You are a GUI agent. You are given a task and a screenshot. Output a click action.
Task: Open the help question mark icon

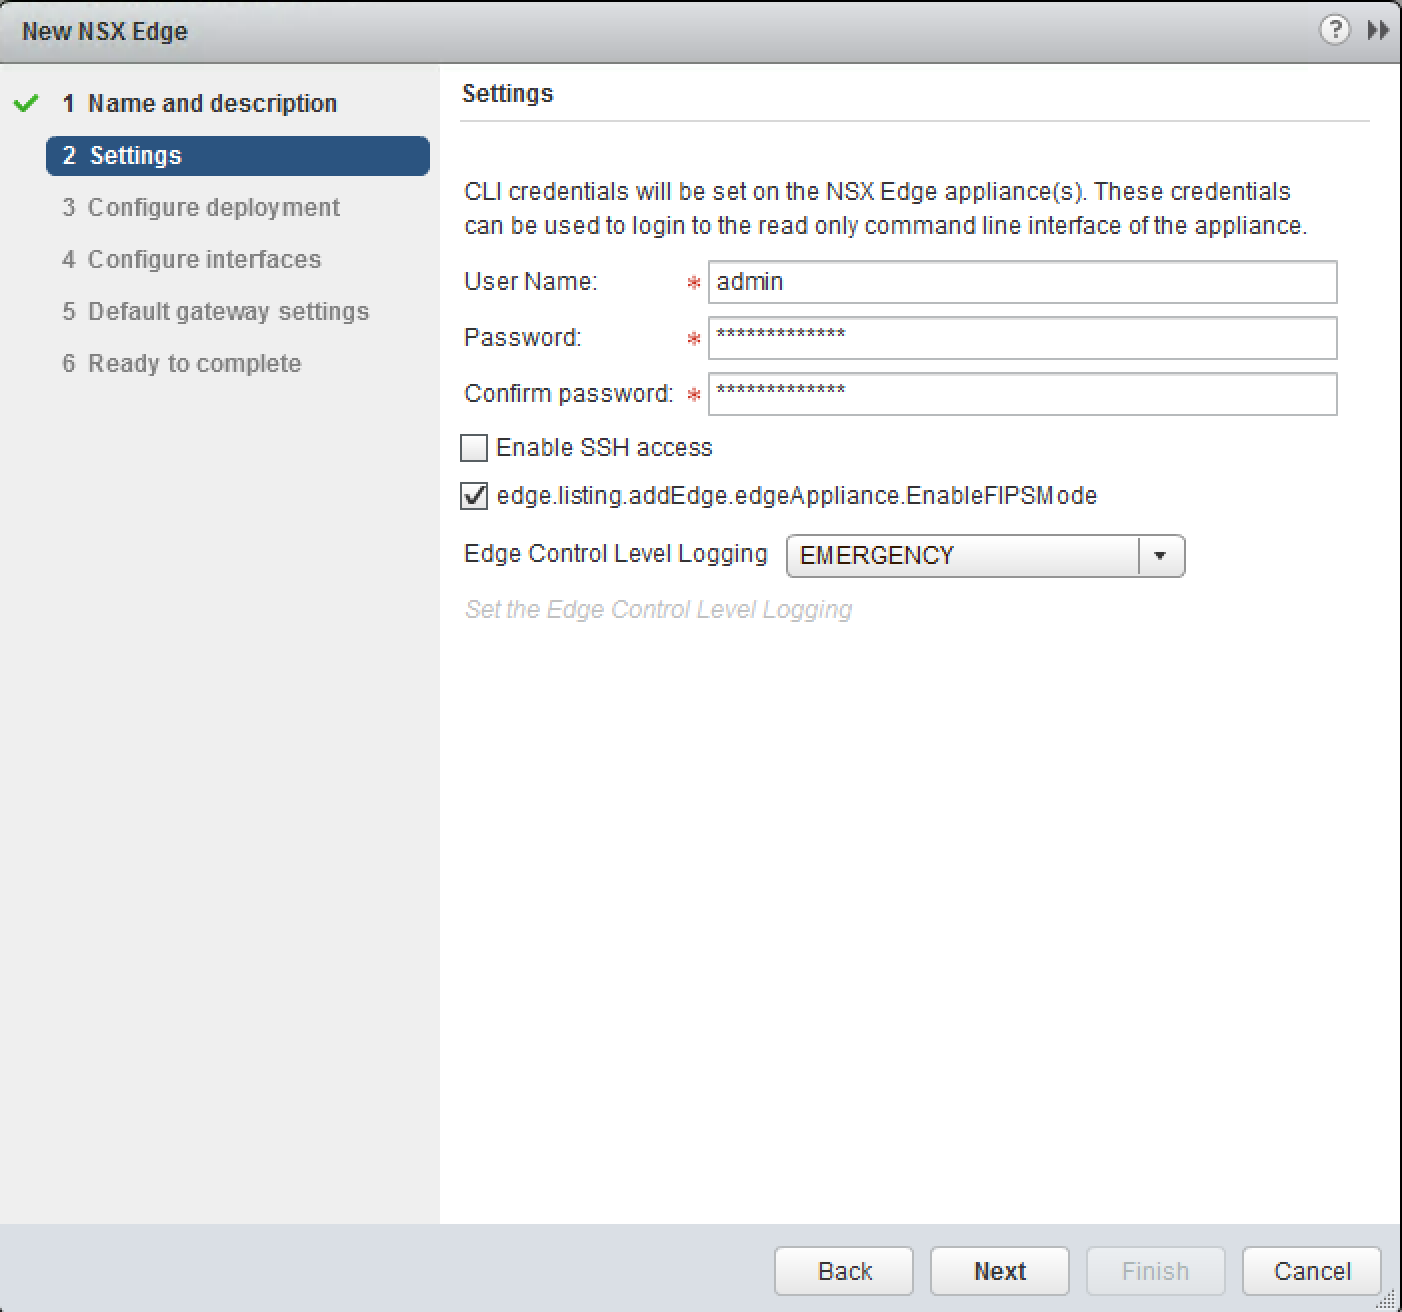1334,30
